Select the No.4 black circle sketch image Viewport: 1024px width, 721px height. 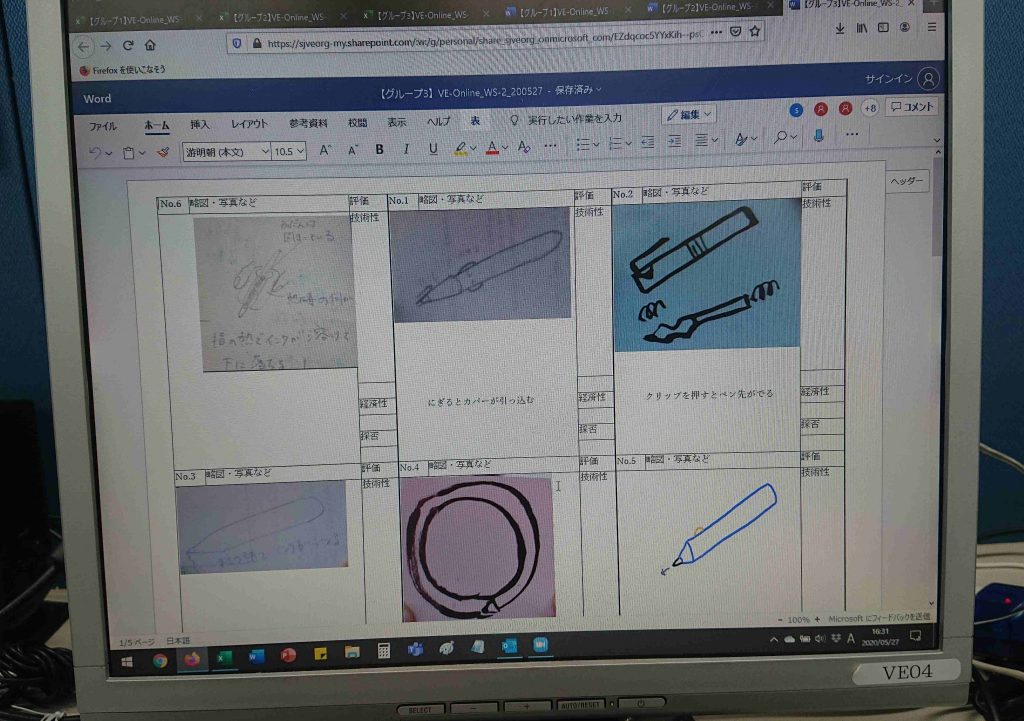[x=478, y=549]
